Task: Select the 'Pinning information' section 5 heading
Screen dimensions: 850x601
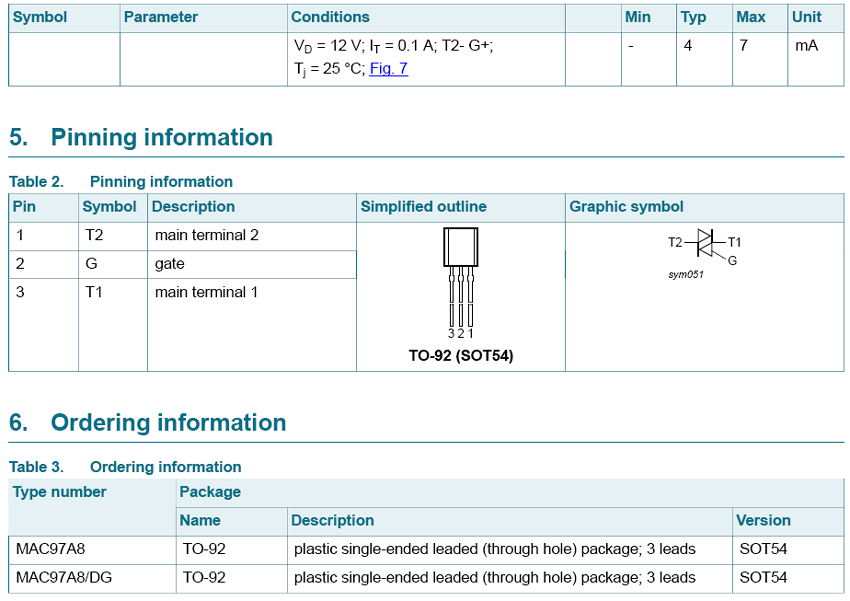Action: click(x=161, y=138)
